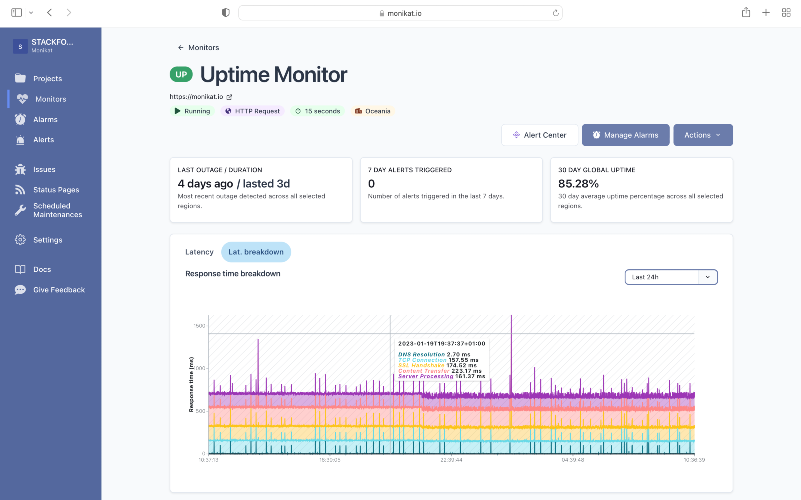The image size is (801, 500).
Task: Switch to the Latency tab
Action: 199,252
